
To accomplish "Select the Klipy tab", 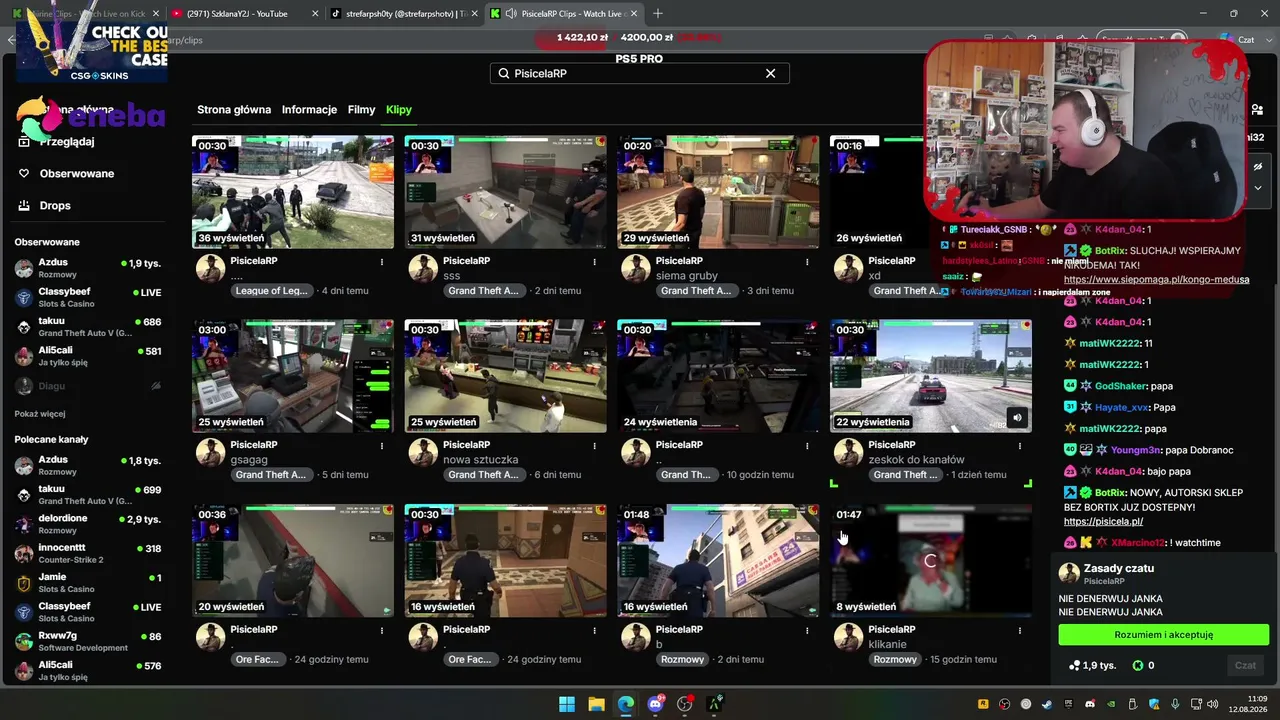I will click(399, 110).
